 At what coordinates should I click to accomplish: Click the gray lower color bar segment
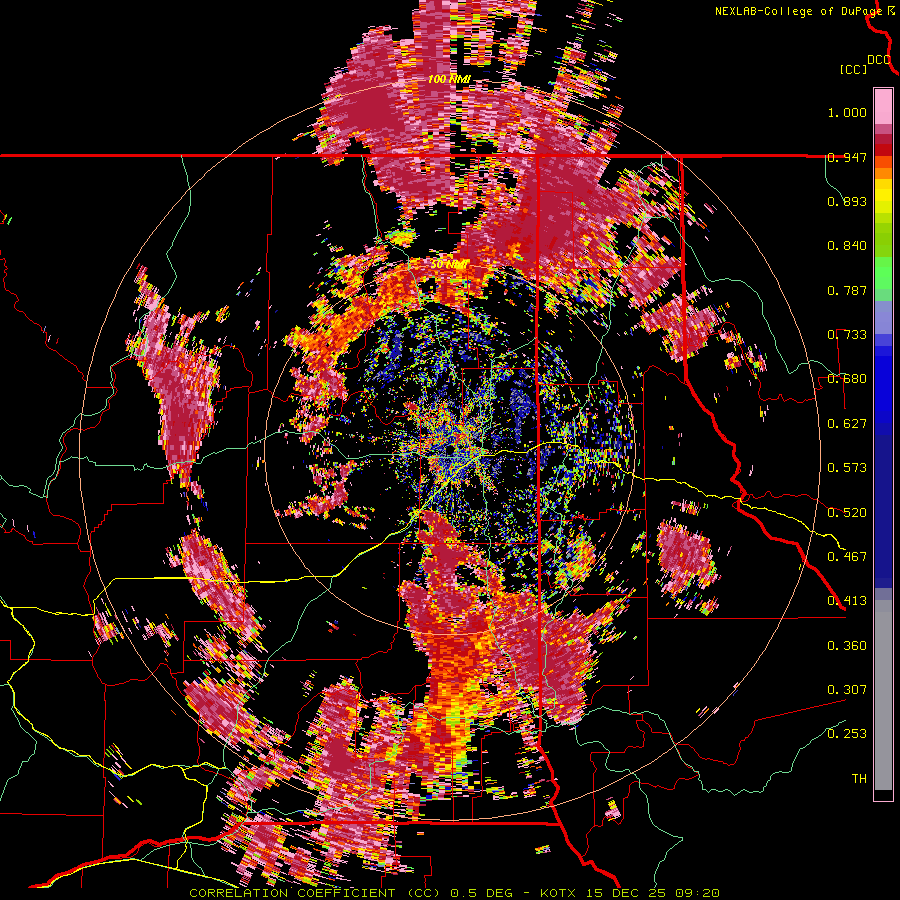tap(883, 695)
